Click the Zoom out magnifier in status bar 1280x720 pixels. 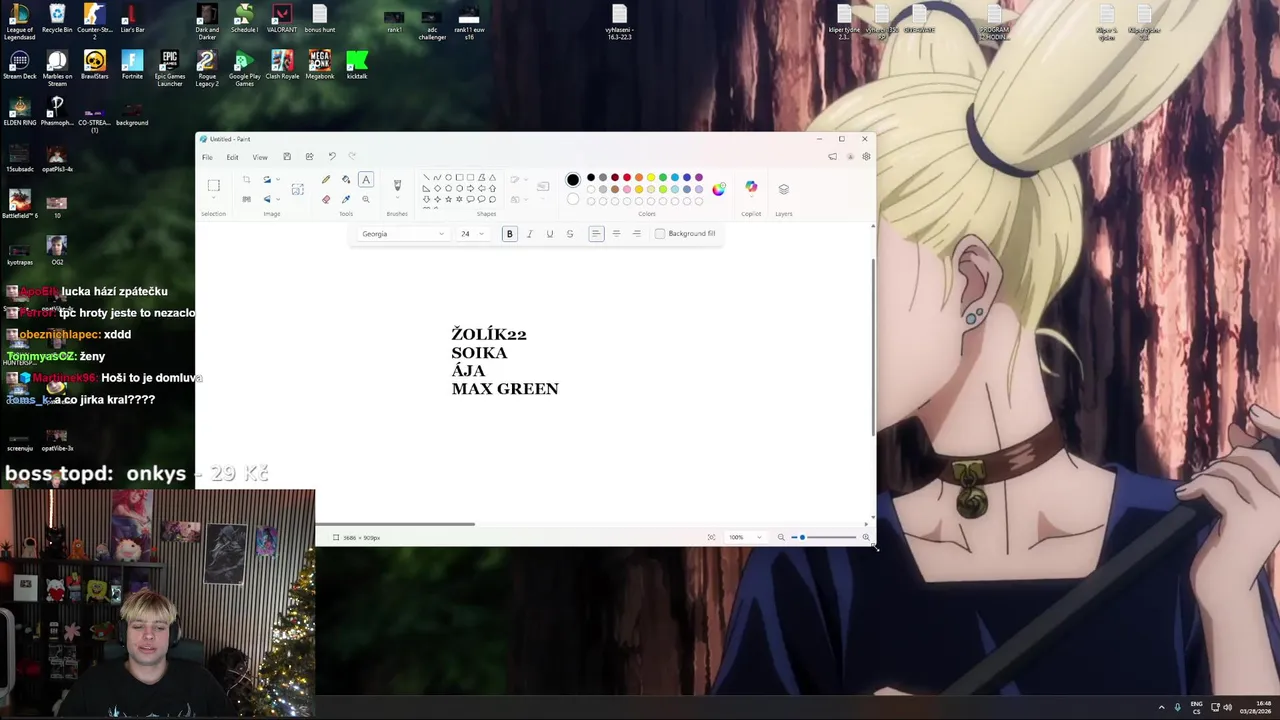[x=781, y=537]
